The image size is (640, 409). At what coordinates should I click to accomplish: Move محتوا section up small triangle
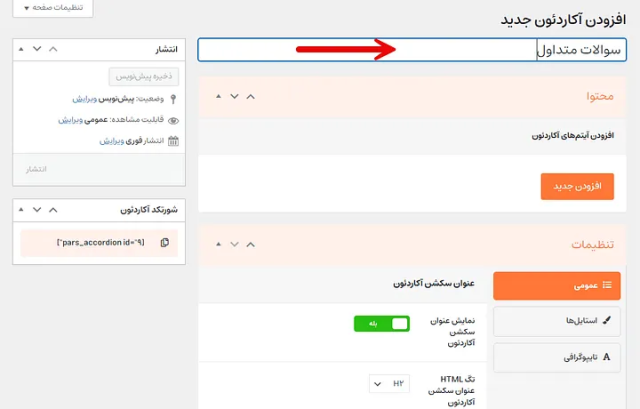(x=218, y=96)
